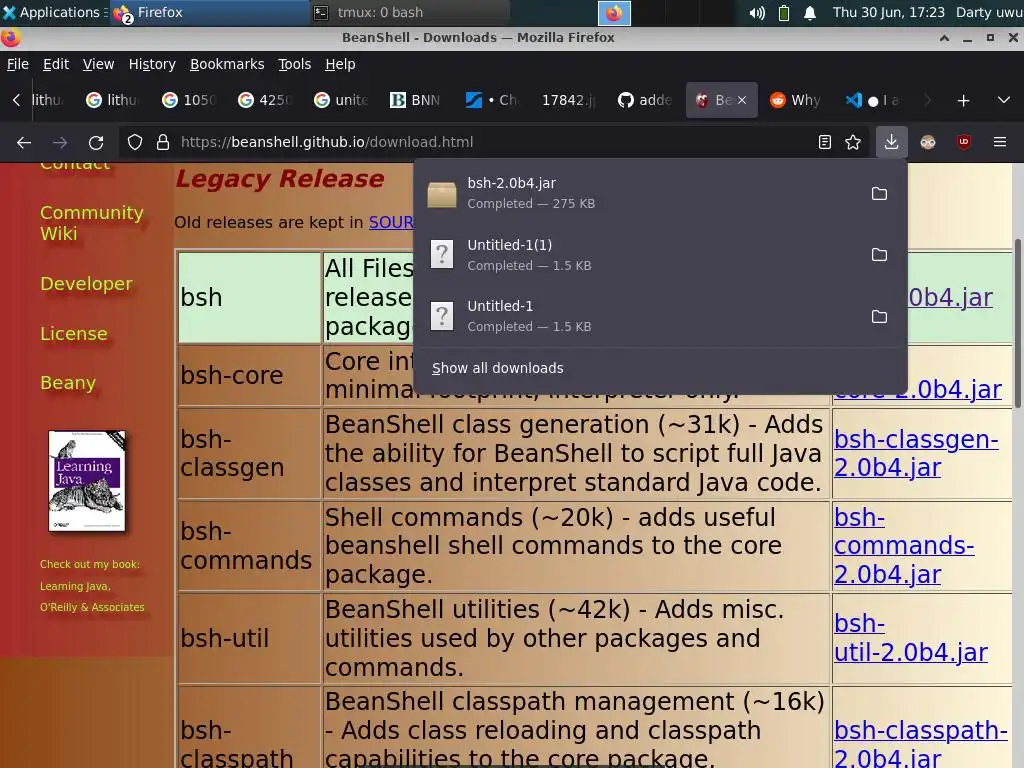Switch to the '4250' Google tab
1024x768 pixels.
tap(264, 101)
